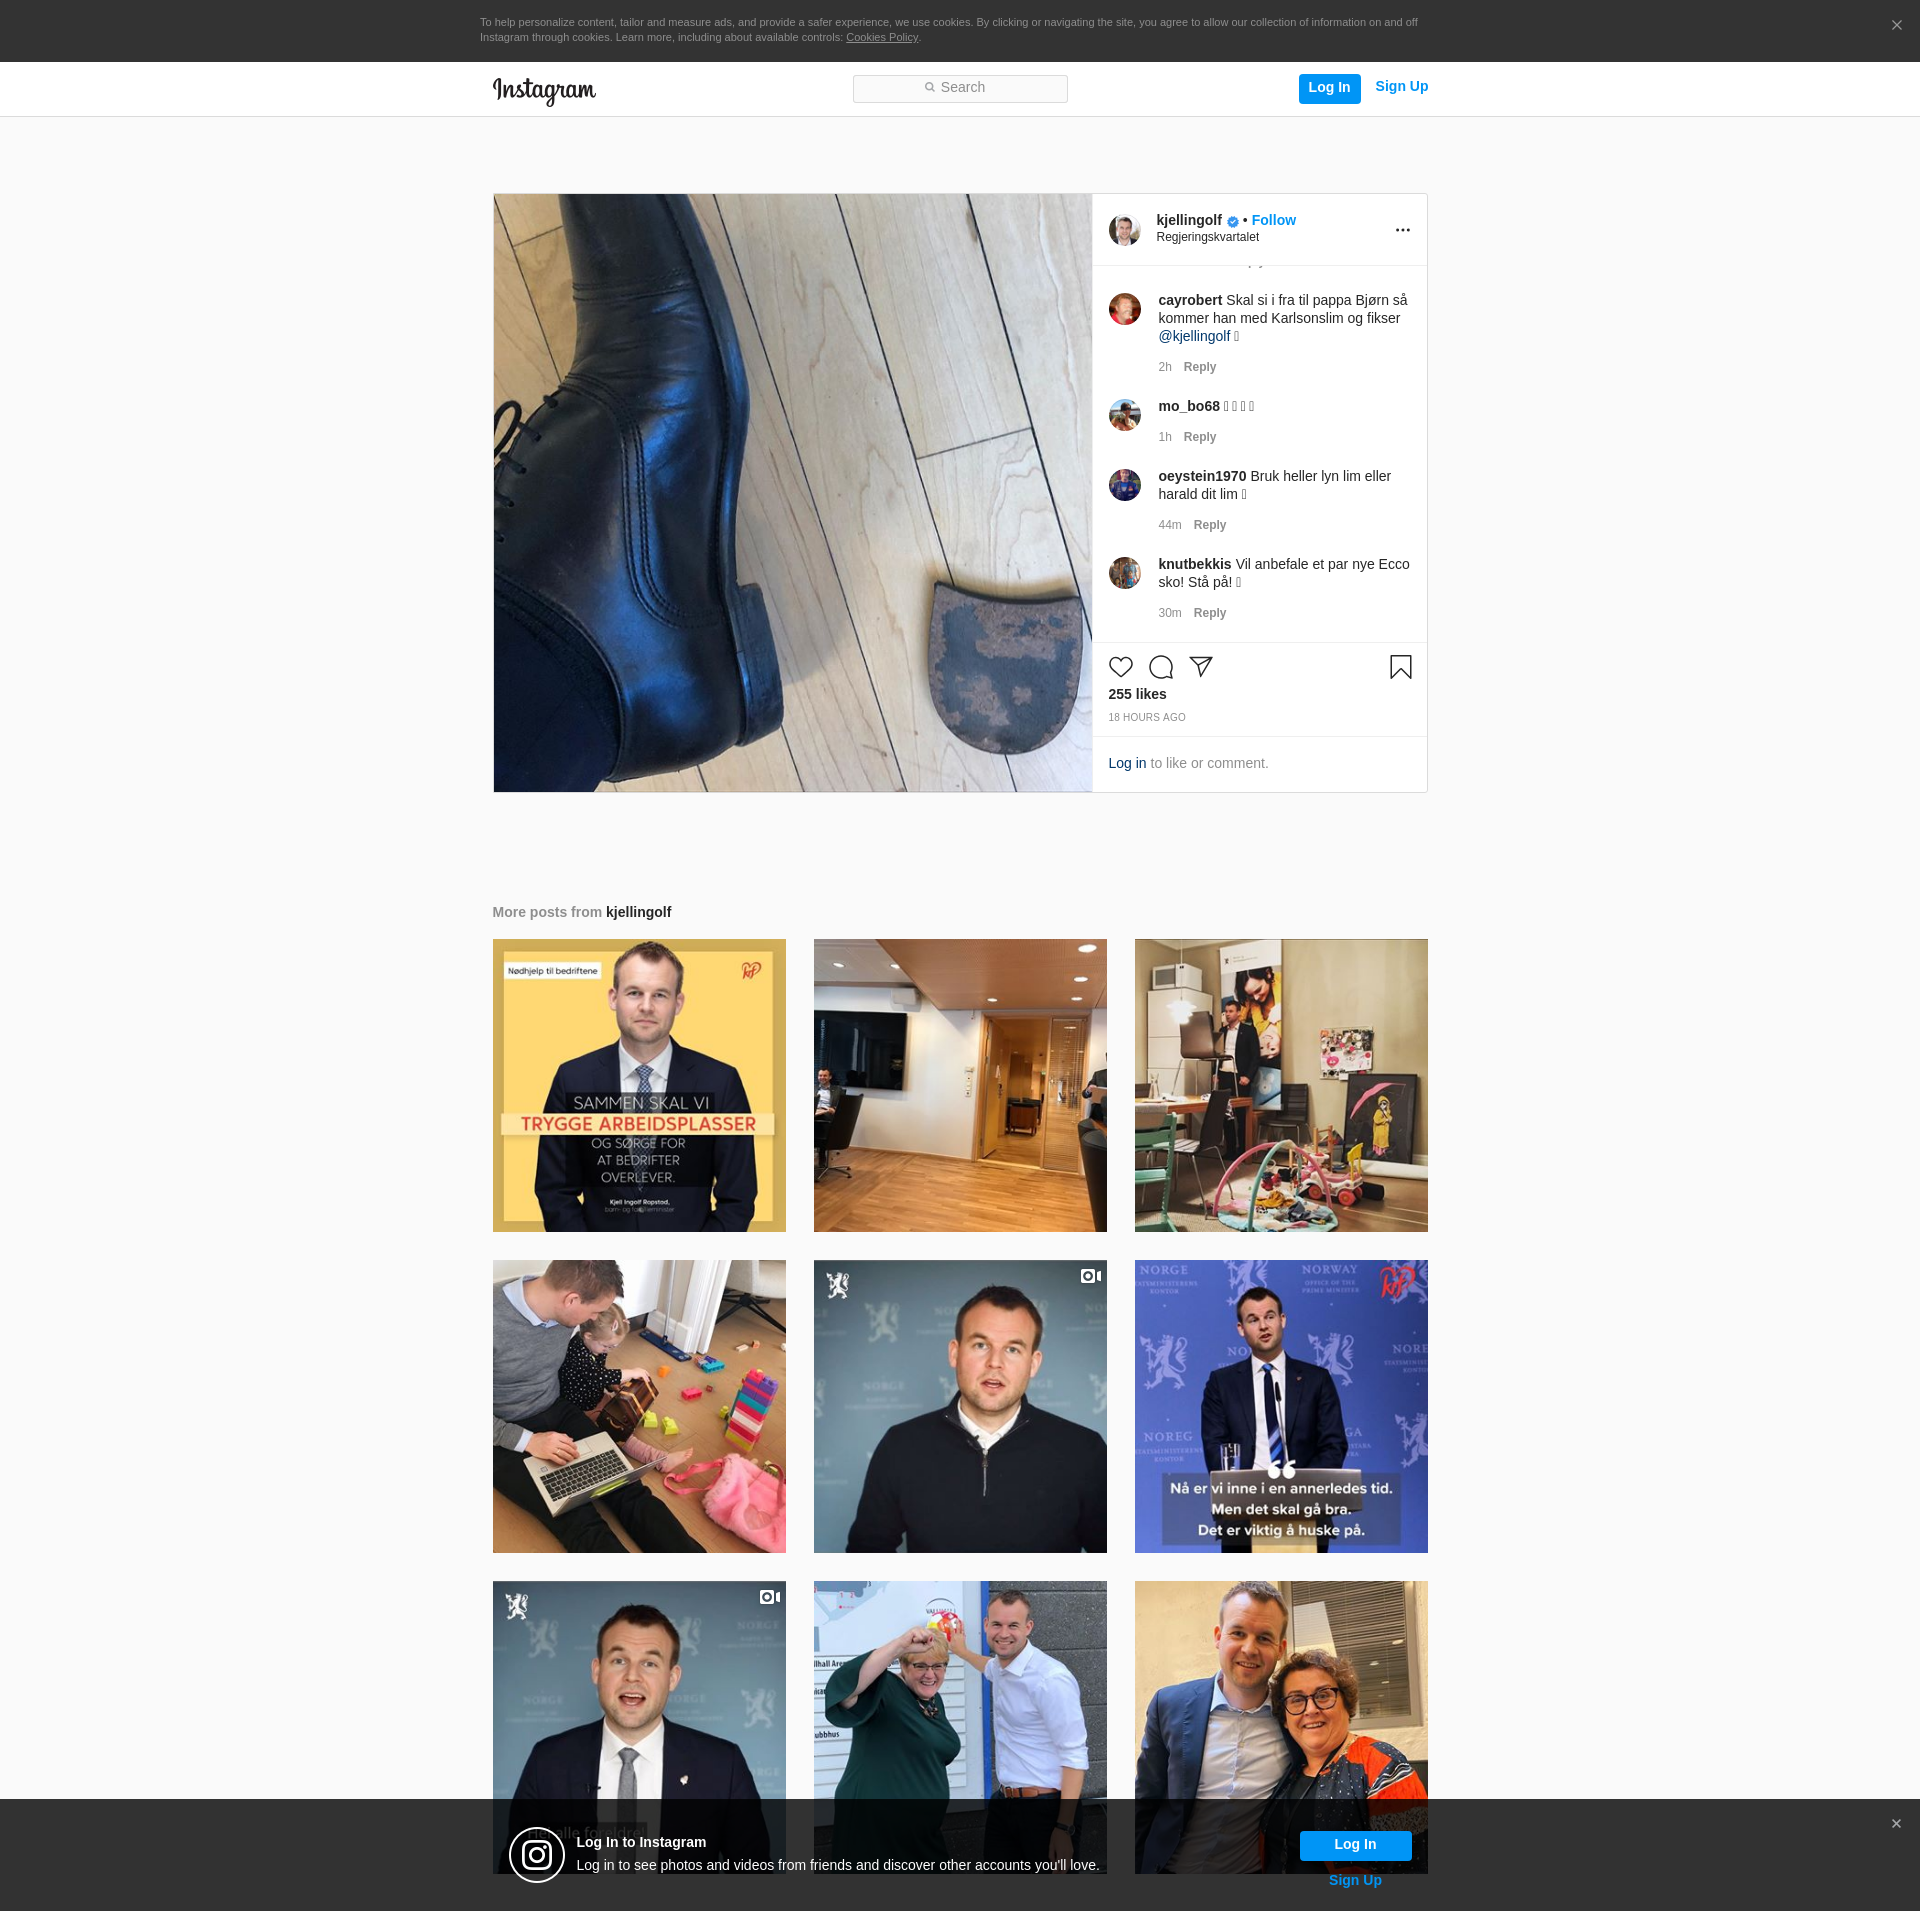Click the 2h timestamp on cayrobert's comment
Viewport: 1920px width, 1911px height.
pos(1165,367)
